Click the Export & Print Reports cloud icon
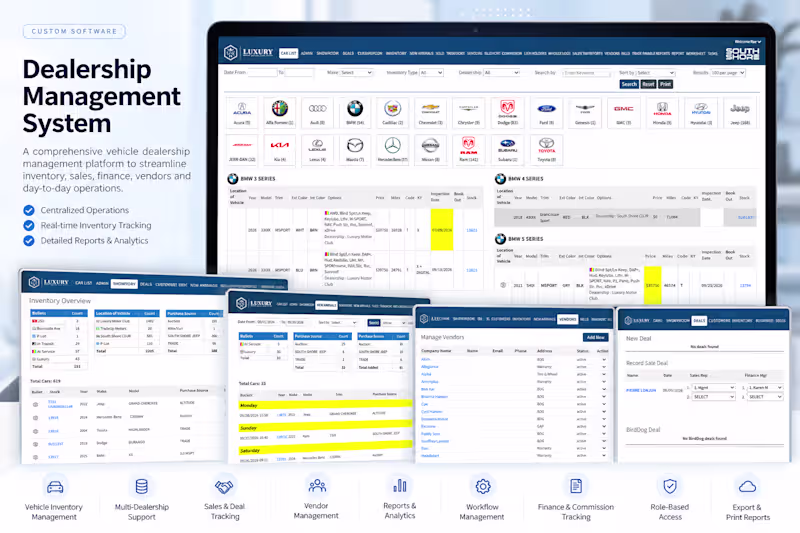This screenshot has width=800, height=533. (747, 487)
